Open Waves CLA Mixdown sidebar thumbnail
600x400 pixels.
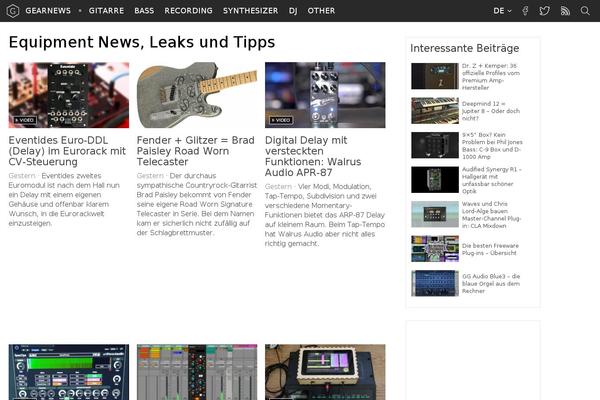tap(435, 214)
